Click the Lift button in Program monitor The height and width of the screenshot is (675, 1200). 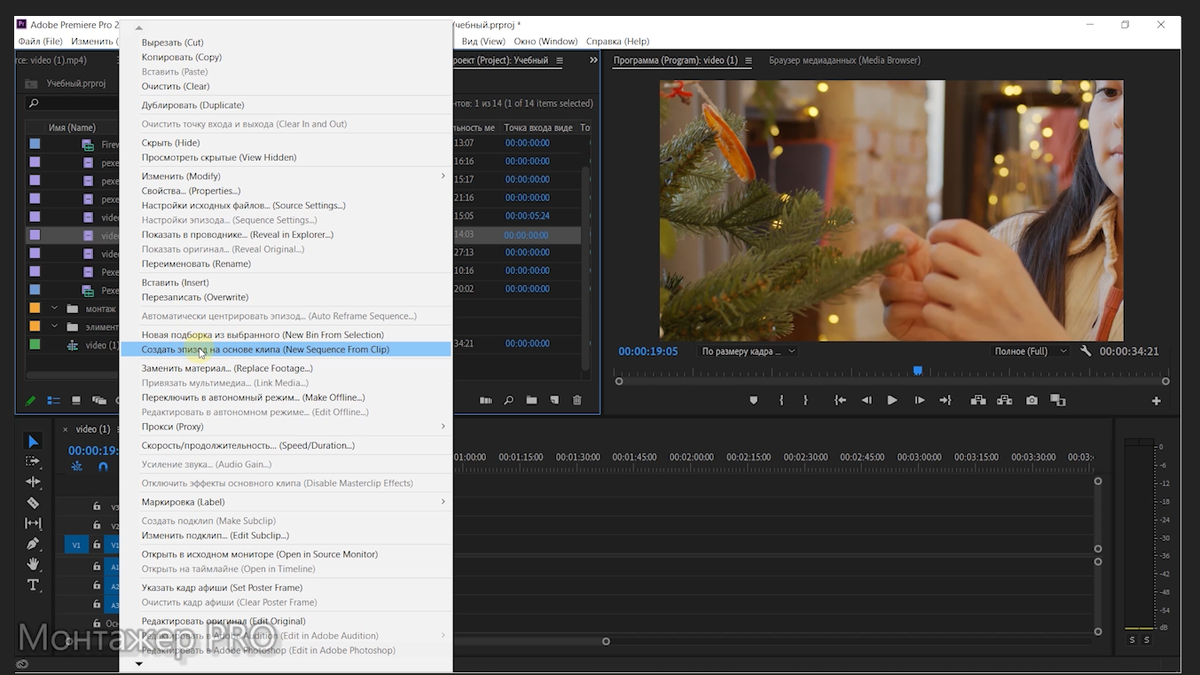(978, 400)
